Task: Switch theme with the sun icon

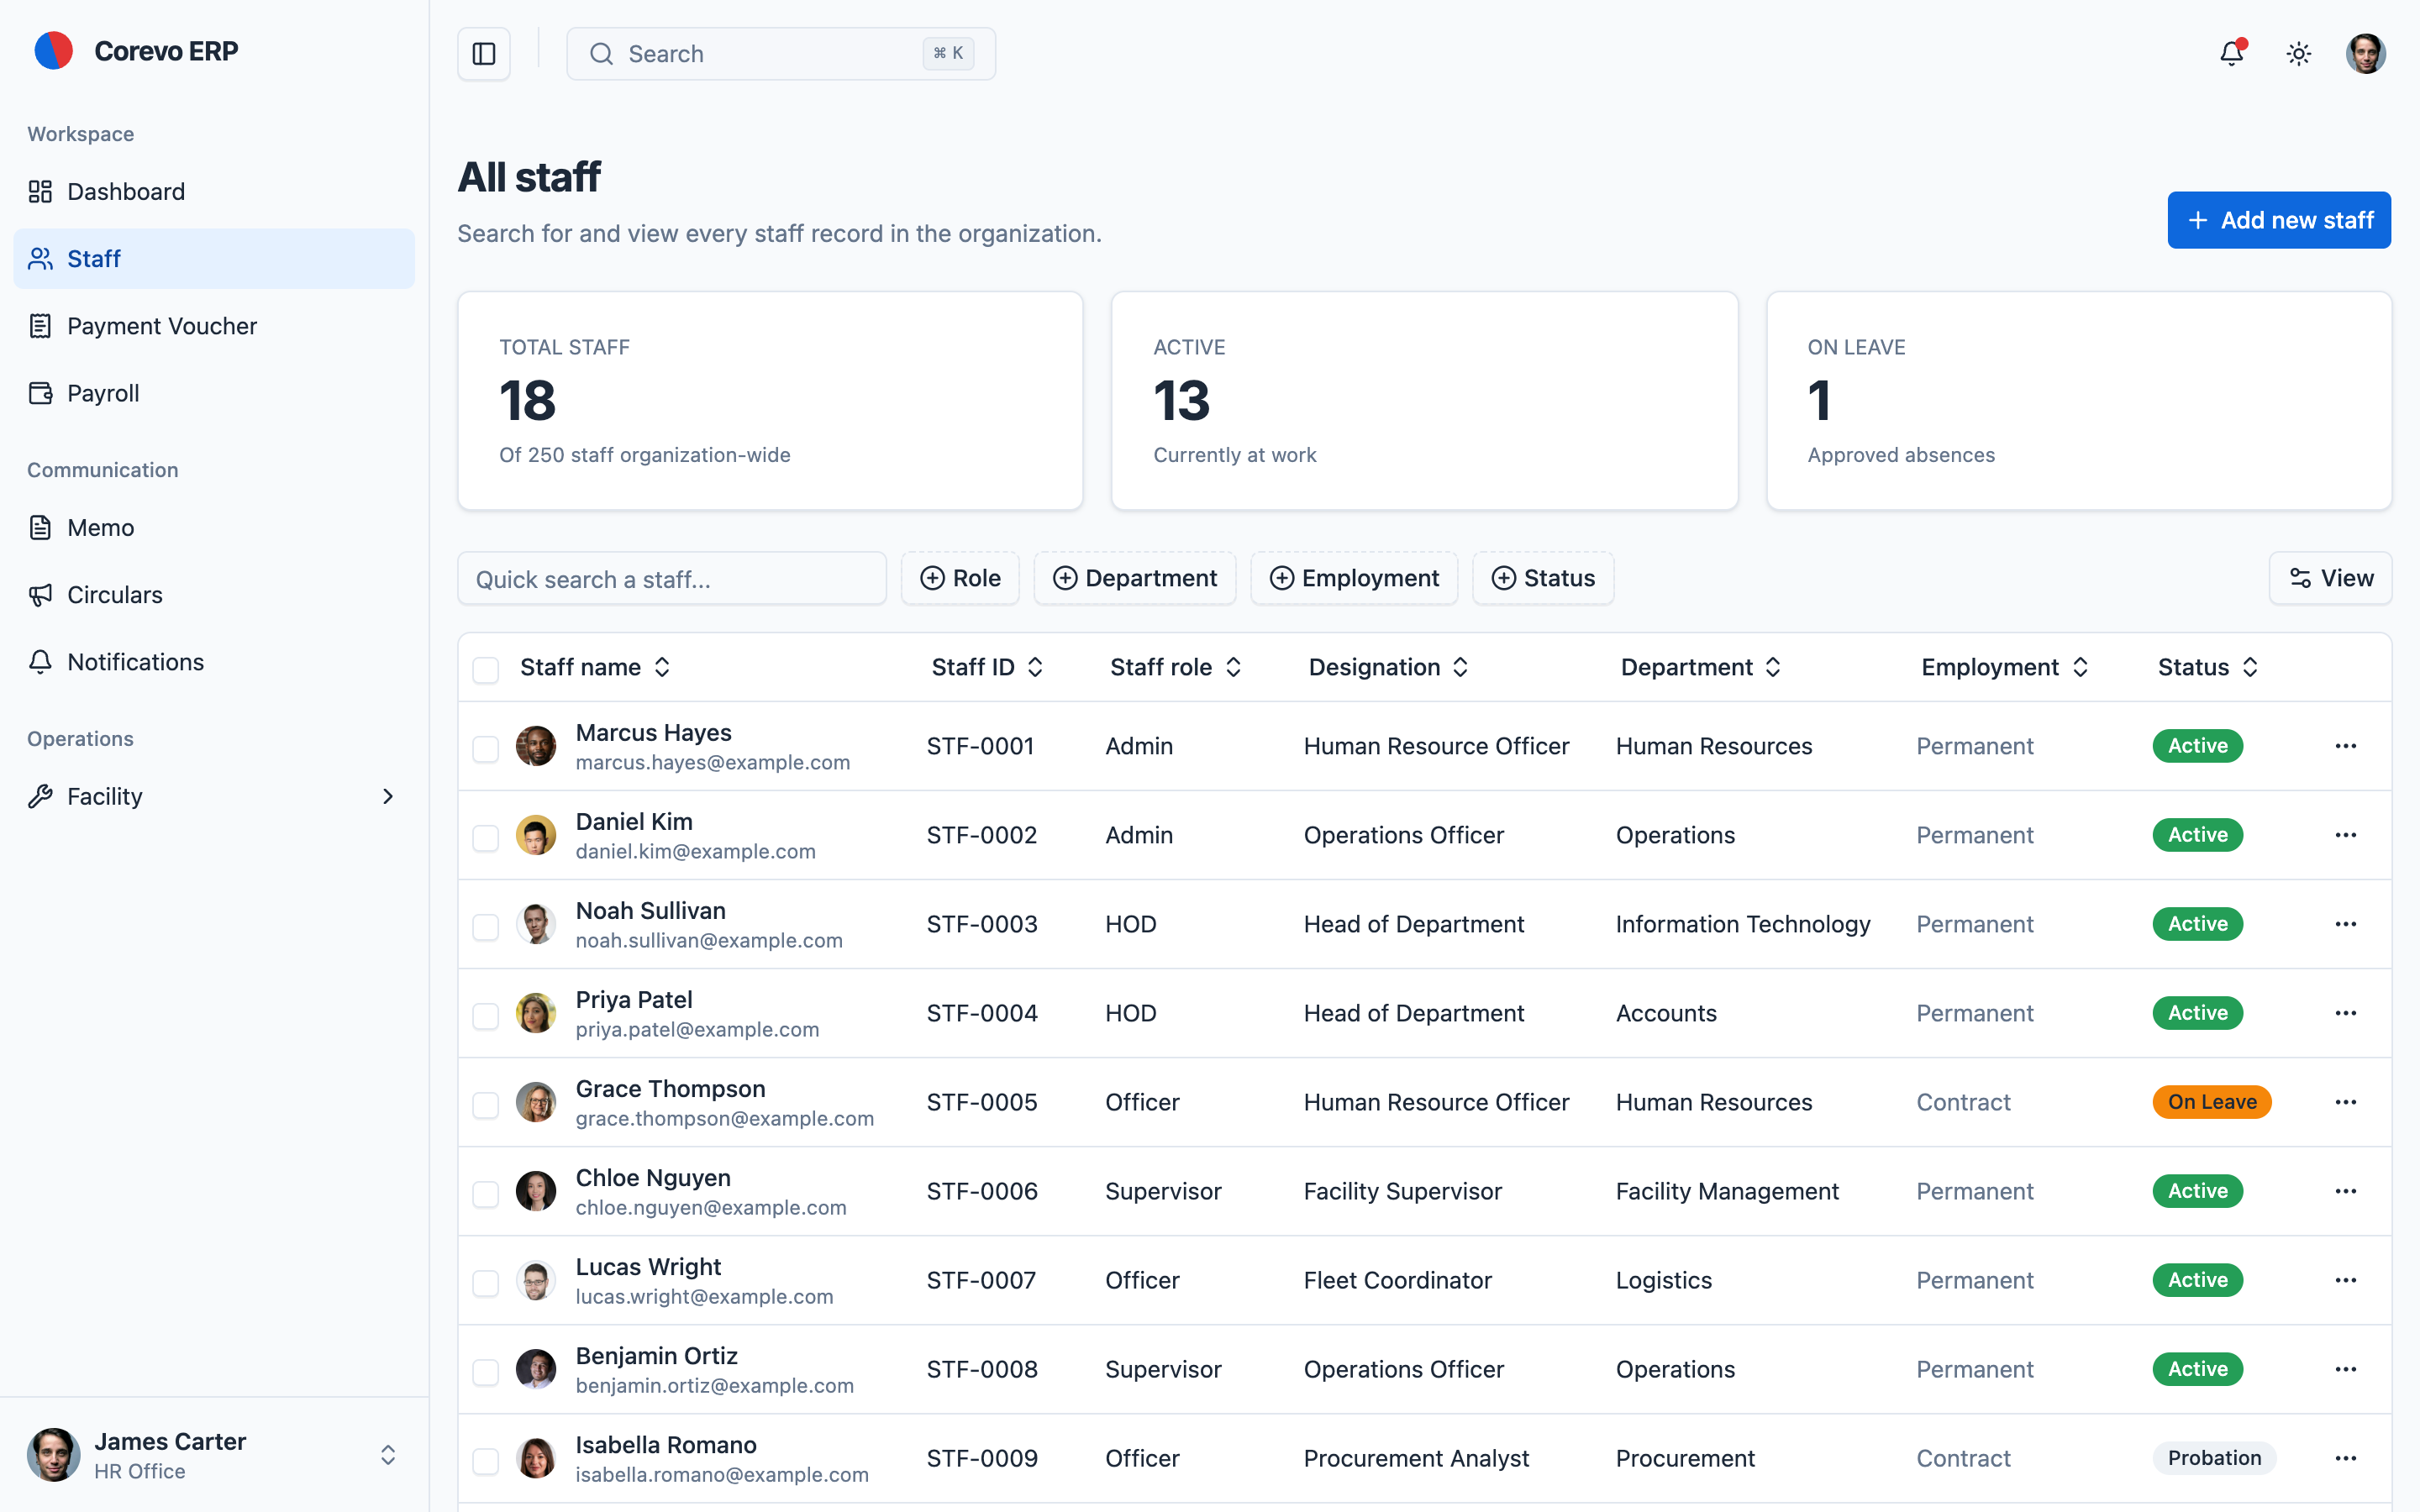Action: coord(2299,54)
